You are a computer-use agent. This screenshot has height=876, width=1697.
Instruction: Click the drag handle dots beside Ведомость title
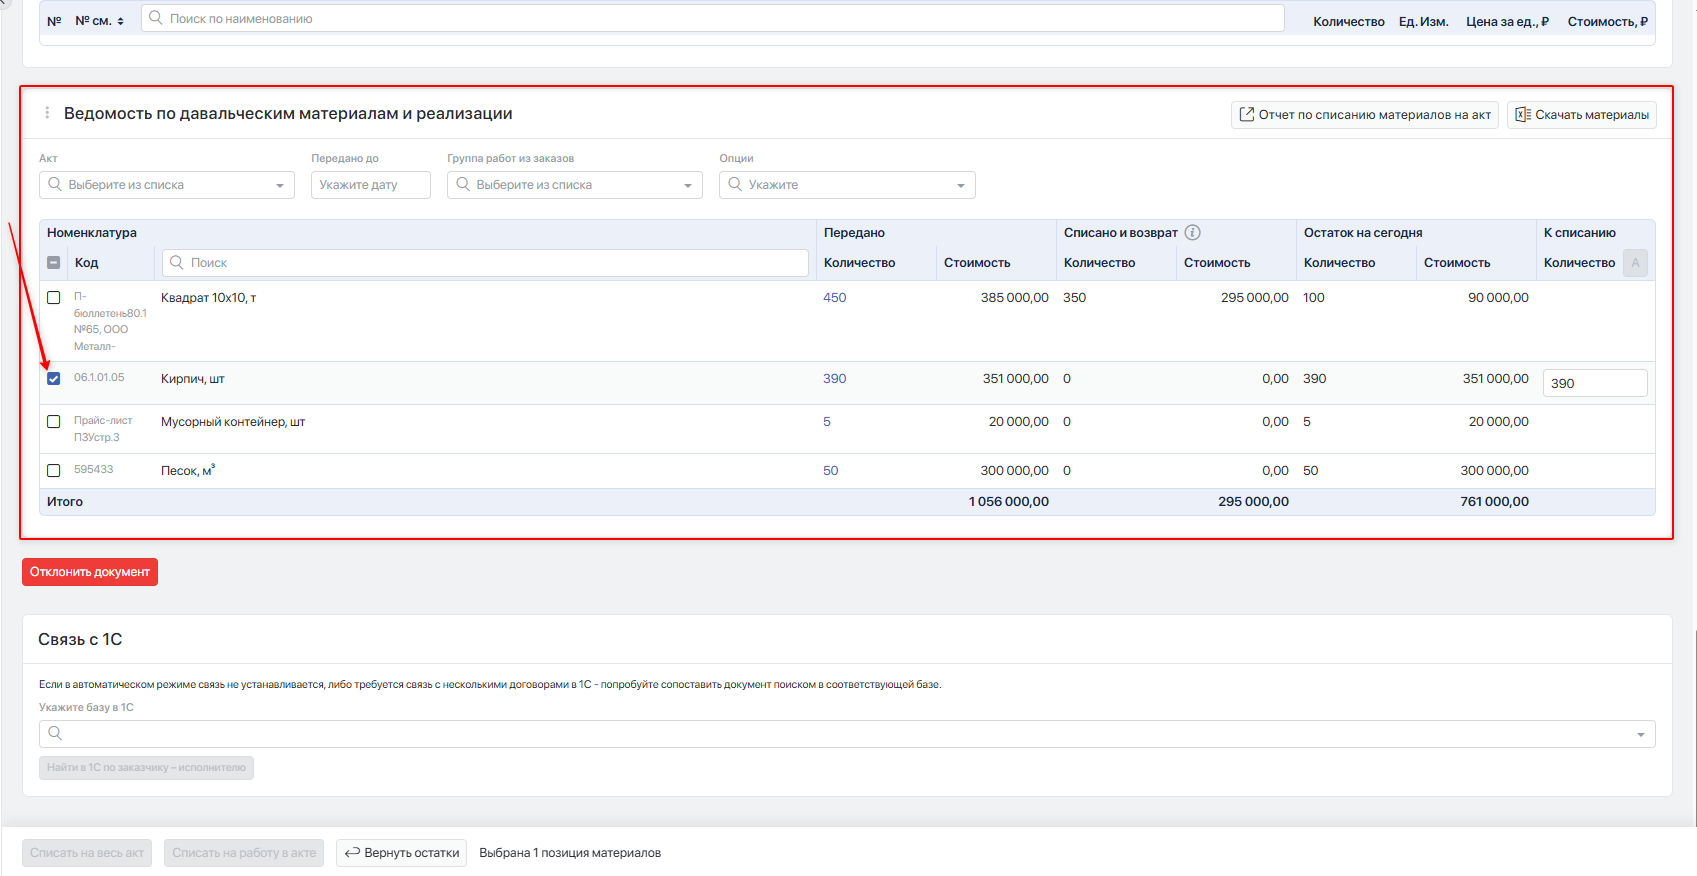(x=47, y=113)
